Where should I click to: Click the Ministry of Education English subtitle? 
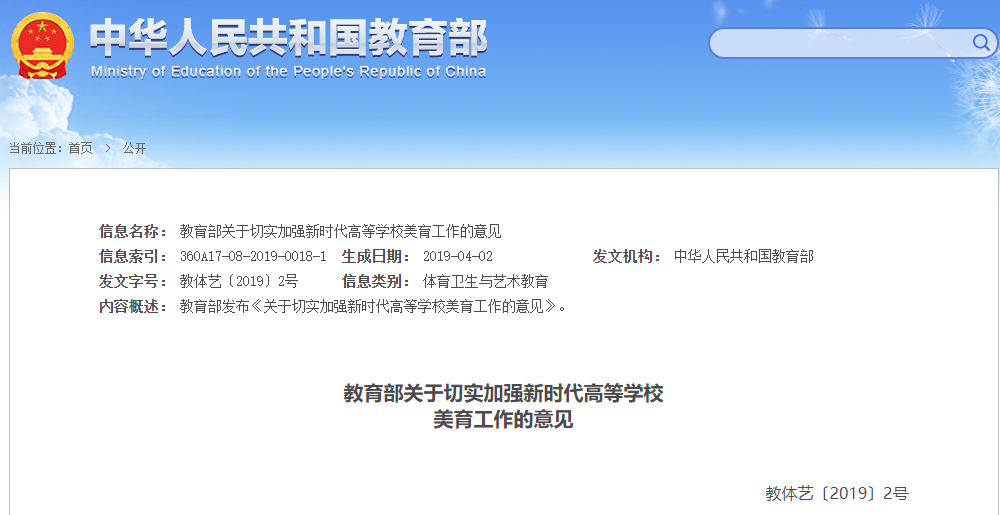tap(288, 71)
